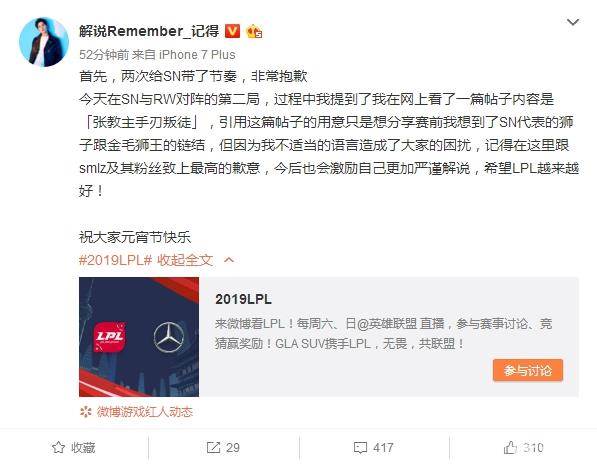Click the flower icon before 微博游戏红人动态
Viewport: 597px width, 465px height.
[x=86, y=412]
